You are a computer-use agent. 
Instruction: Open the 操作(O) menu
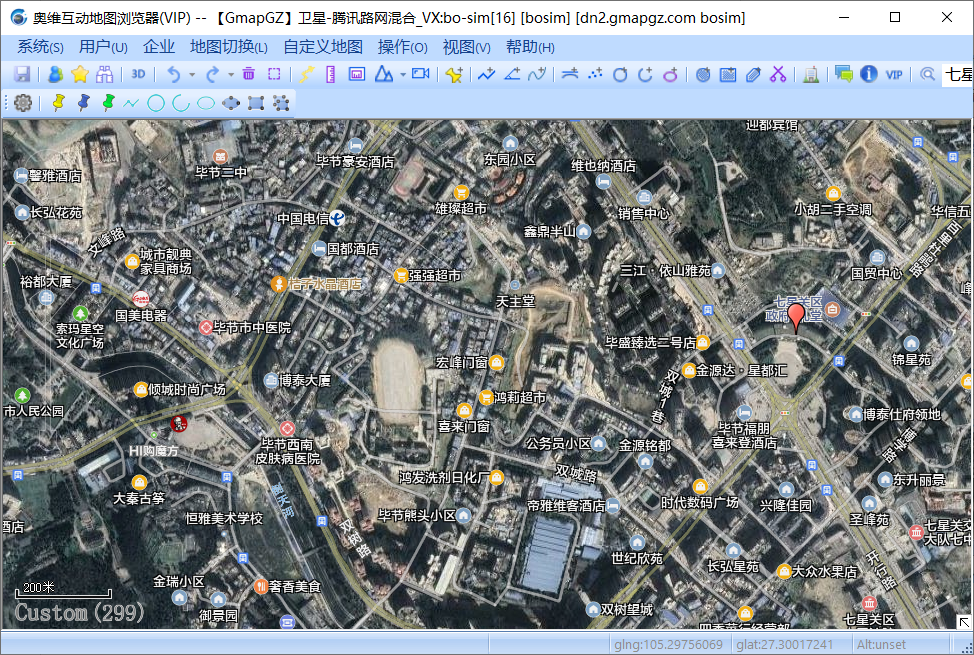click(x=403, y=47)
